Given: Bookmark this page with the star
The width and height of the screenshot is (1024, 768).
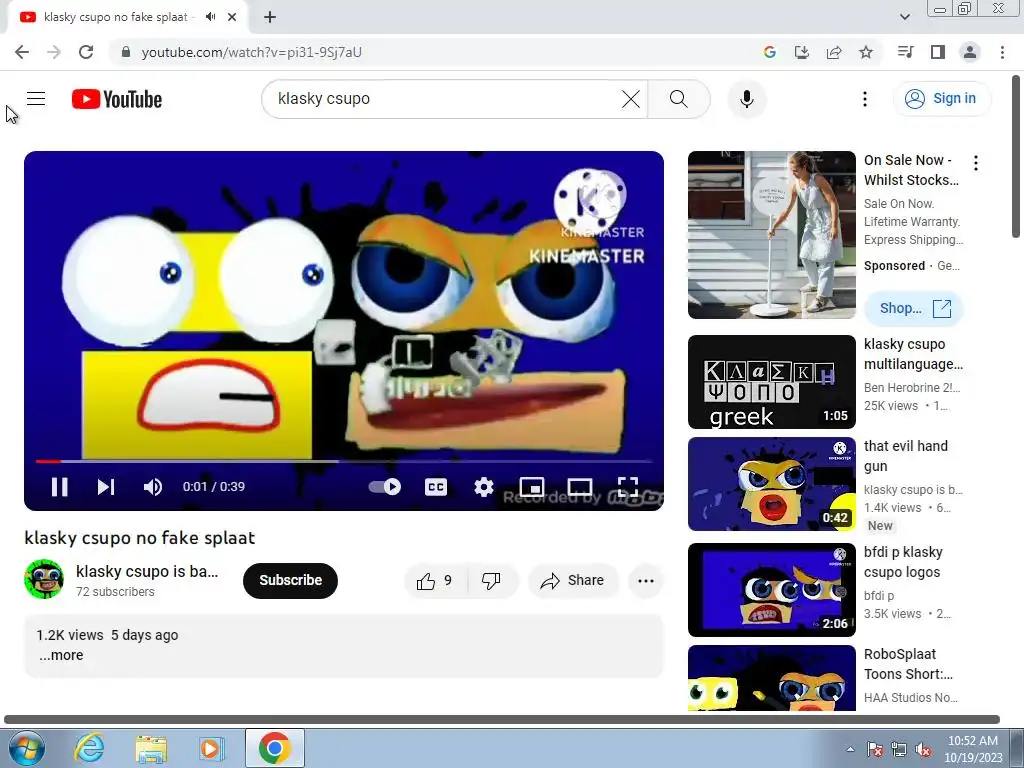Looking at the screenshot, I should coord(866,52).
